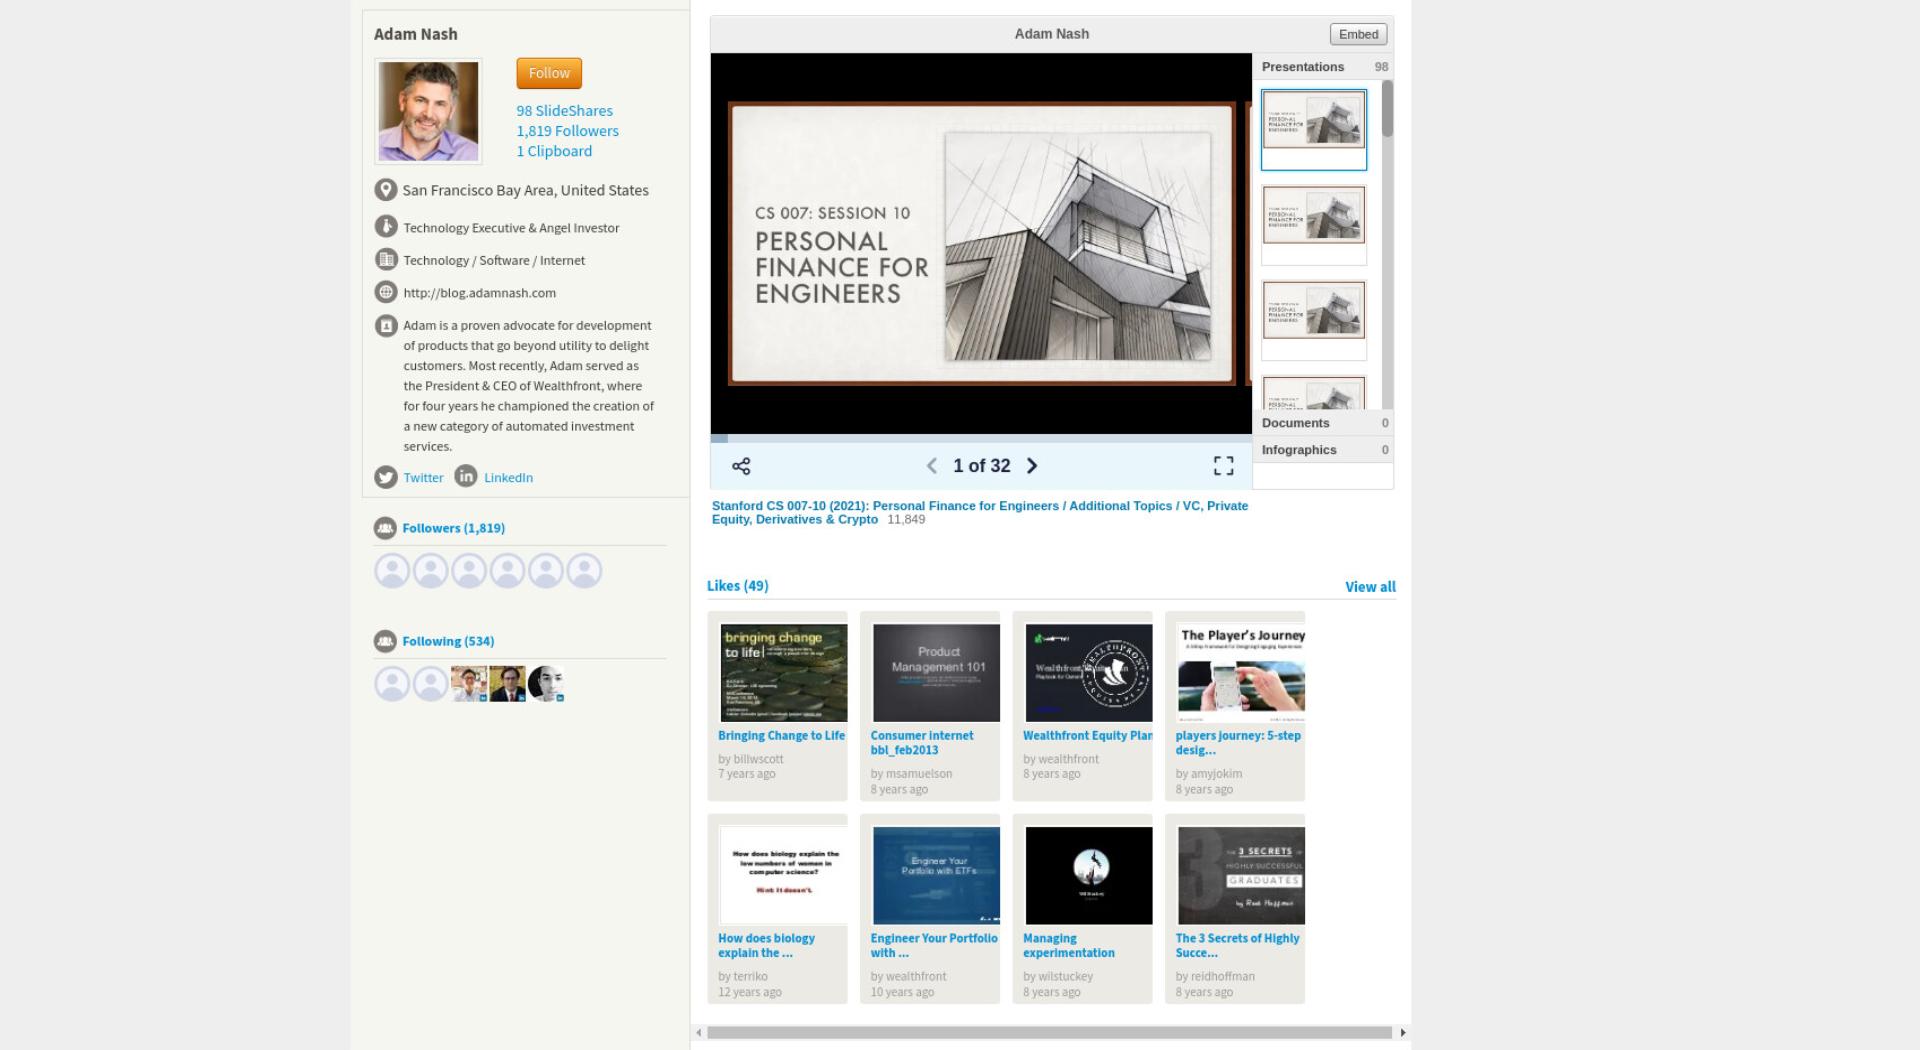
Task: Go to the previous slide arrow
Action: point(931,466)
